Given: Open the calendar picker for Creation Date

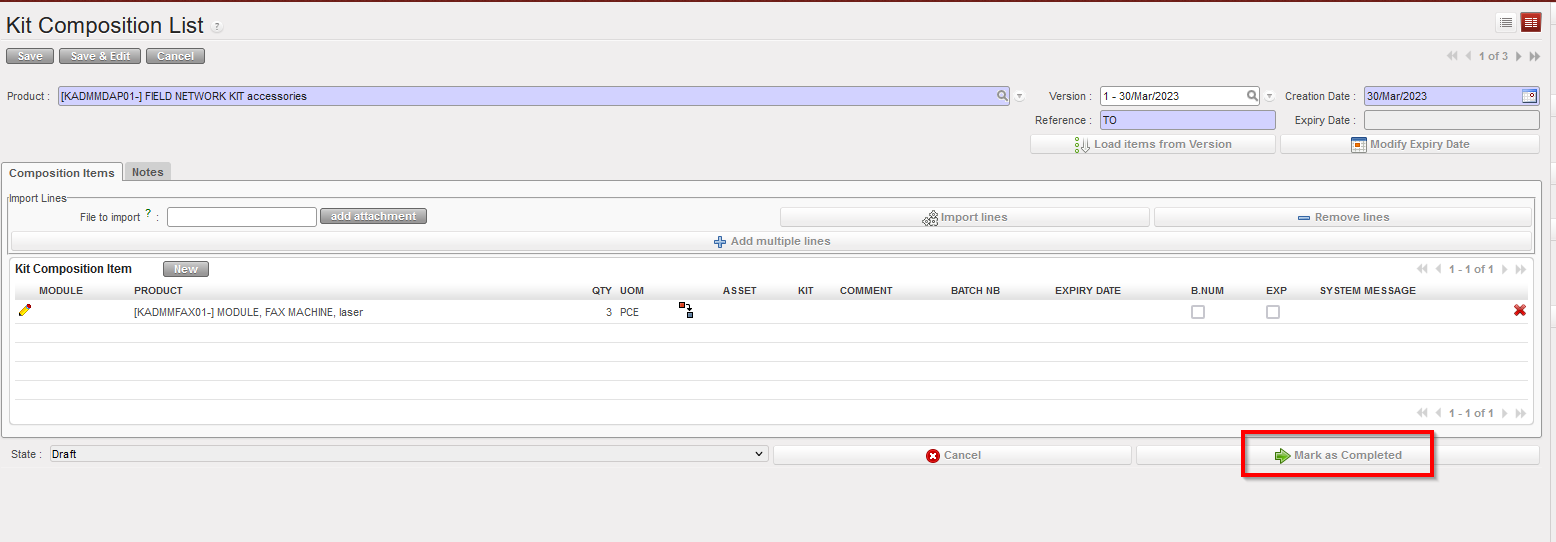Looking at the screenshot, I should (x=1529, y=96).
